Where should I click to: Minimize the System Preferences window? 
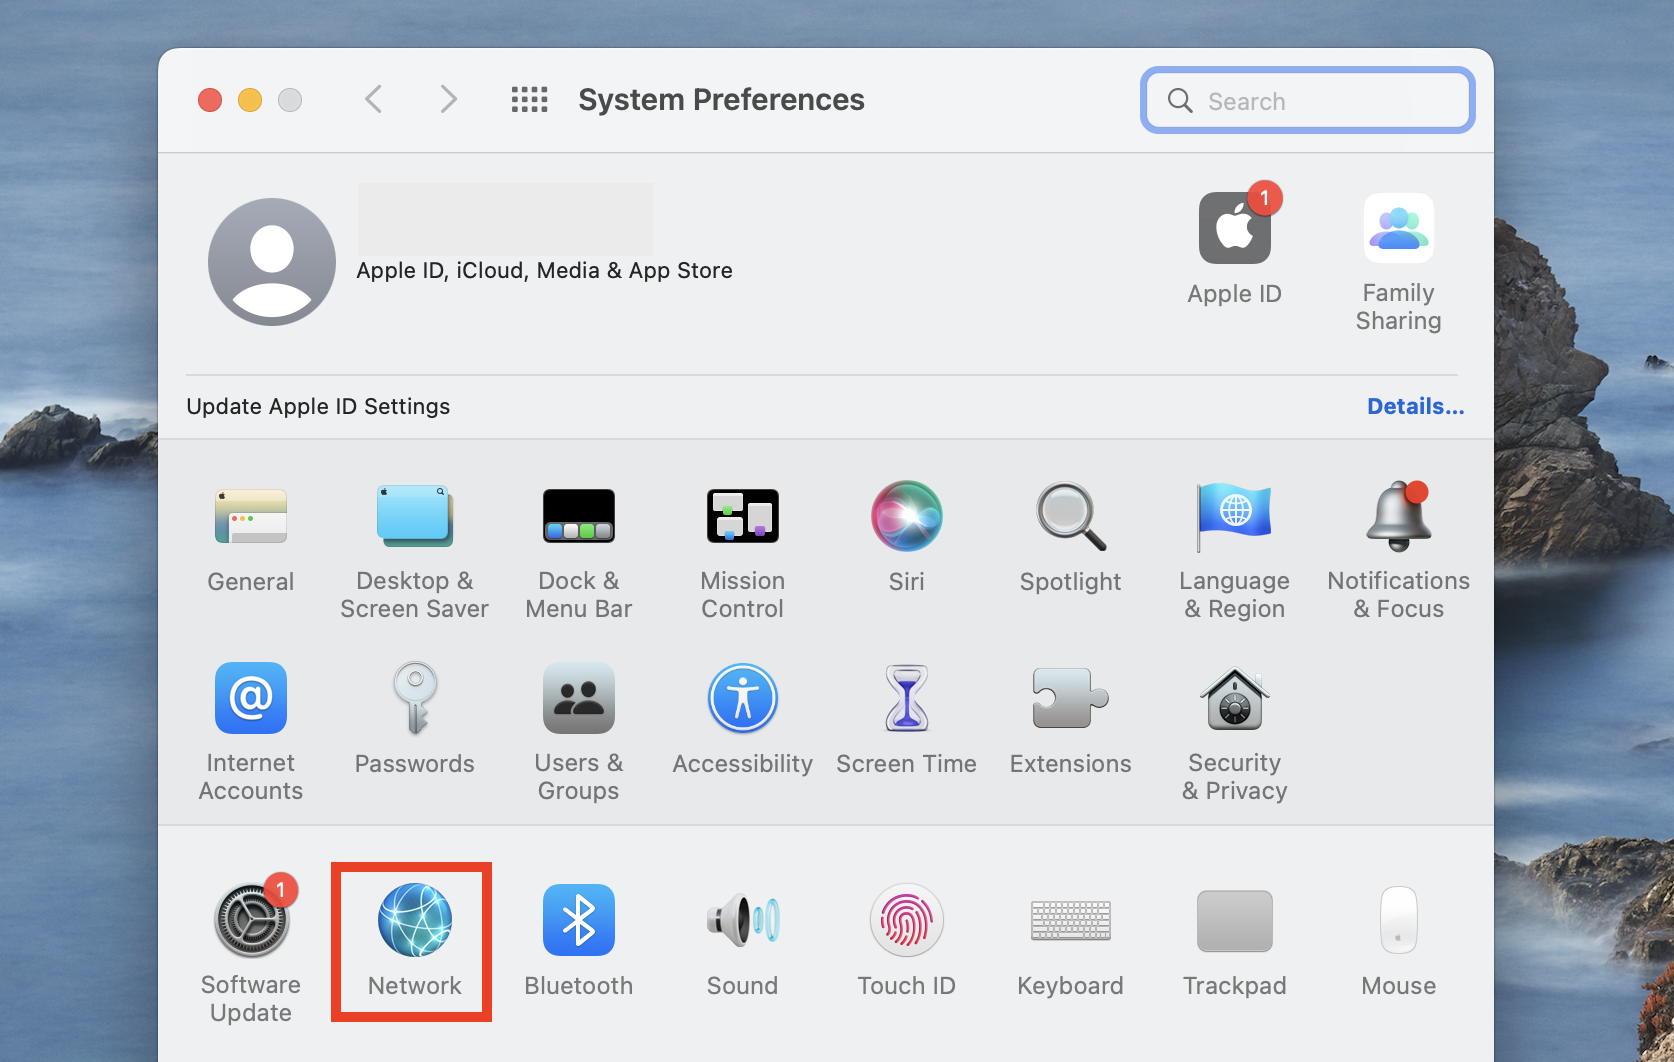pos(250,100)
